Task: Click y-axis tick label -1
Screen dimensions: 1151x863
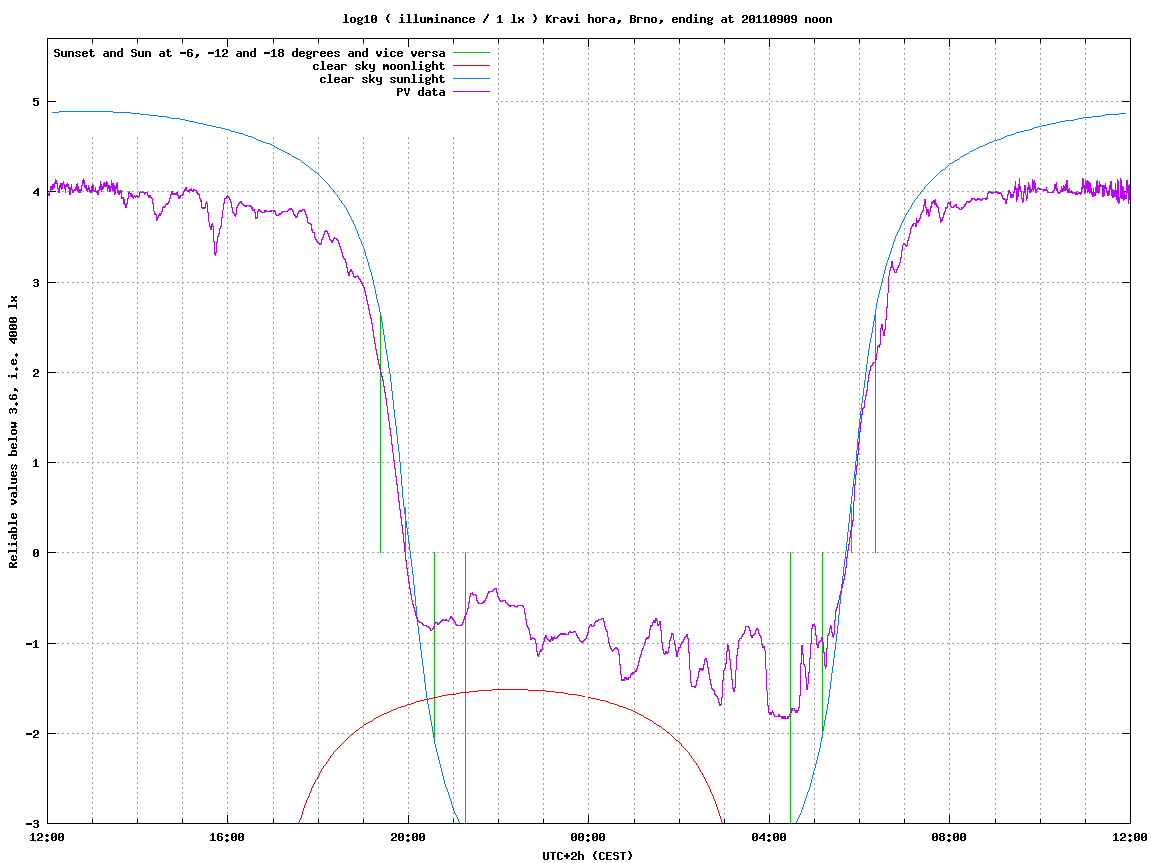Action: click(x=32, y=644)
